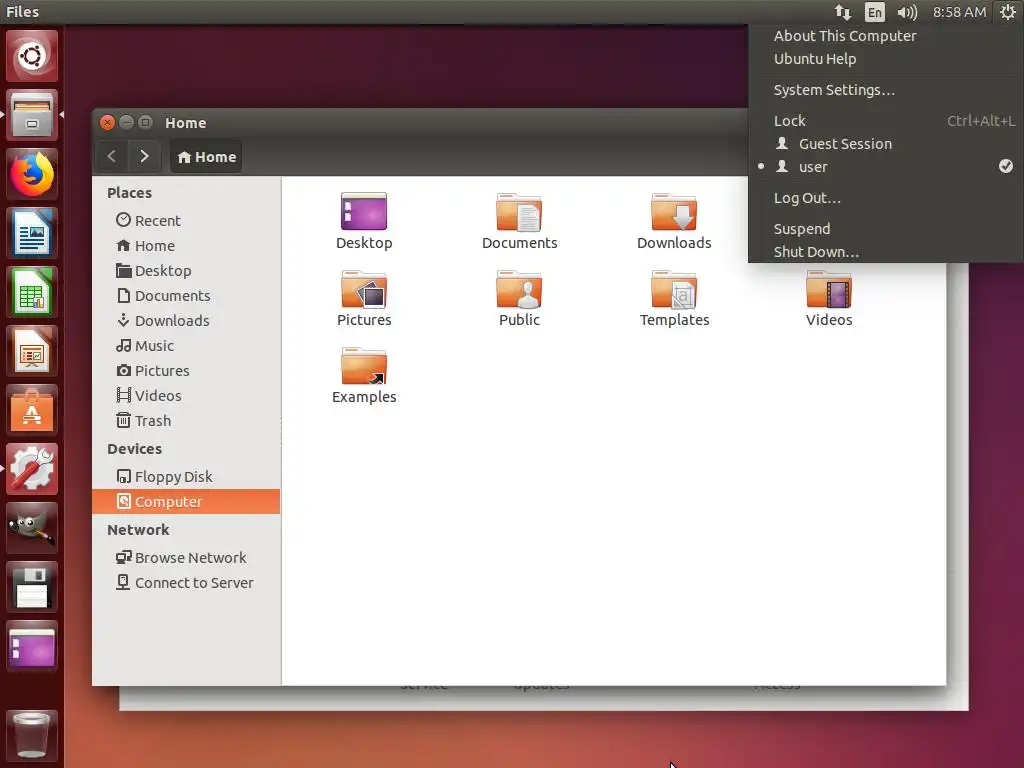The height and width of the screenshot is (768, 1024).
Task: Select Documents in Places sidebar
Action: point(186,296)
